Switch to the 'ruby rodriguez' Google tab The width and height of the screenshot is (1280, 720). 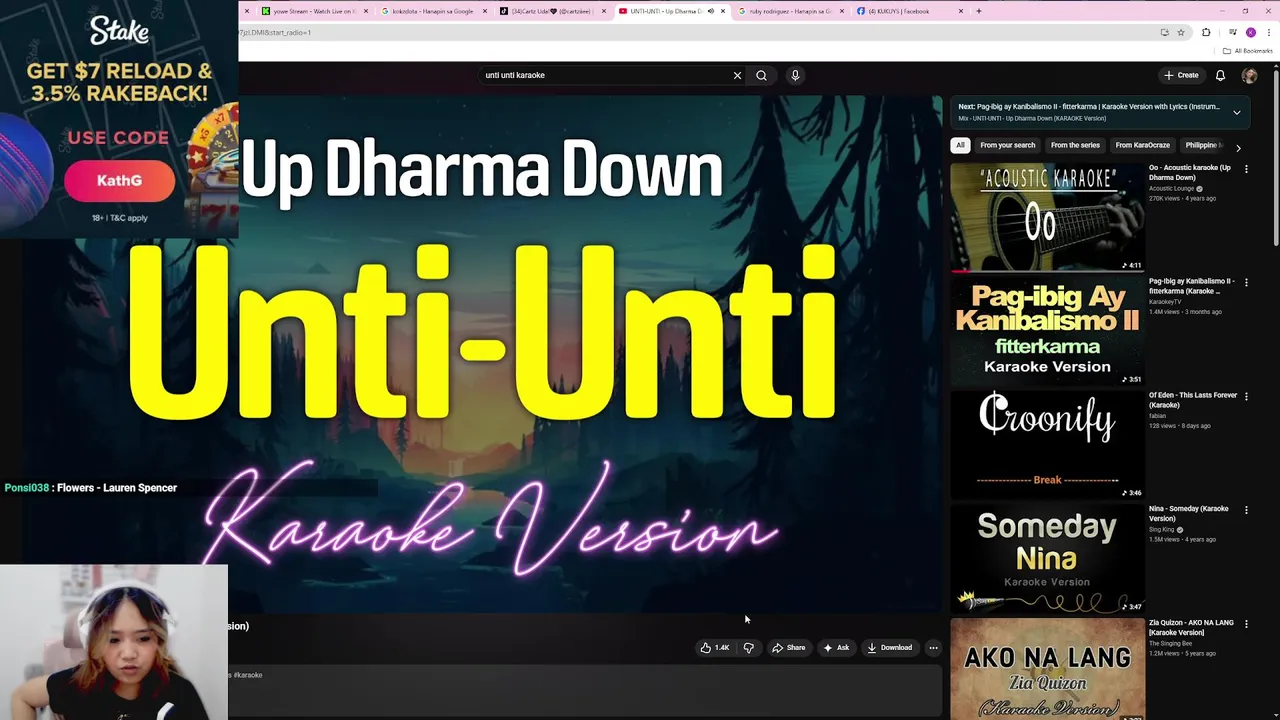click(790, 11)
